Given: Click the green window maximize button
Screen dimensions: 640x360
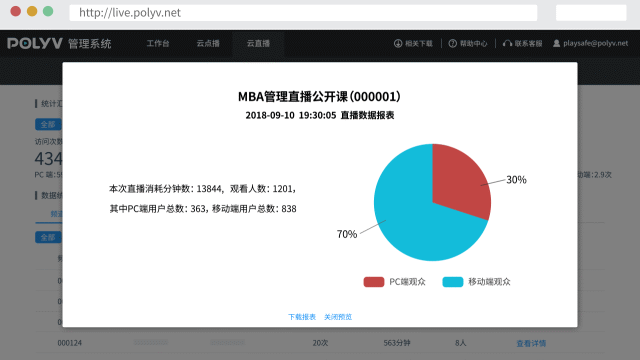Looking at the screenshot, I should [x=48, y=11].
